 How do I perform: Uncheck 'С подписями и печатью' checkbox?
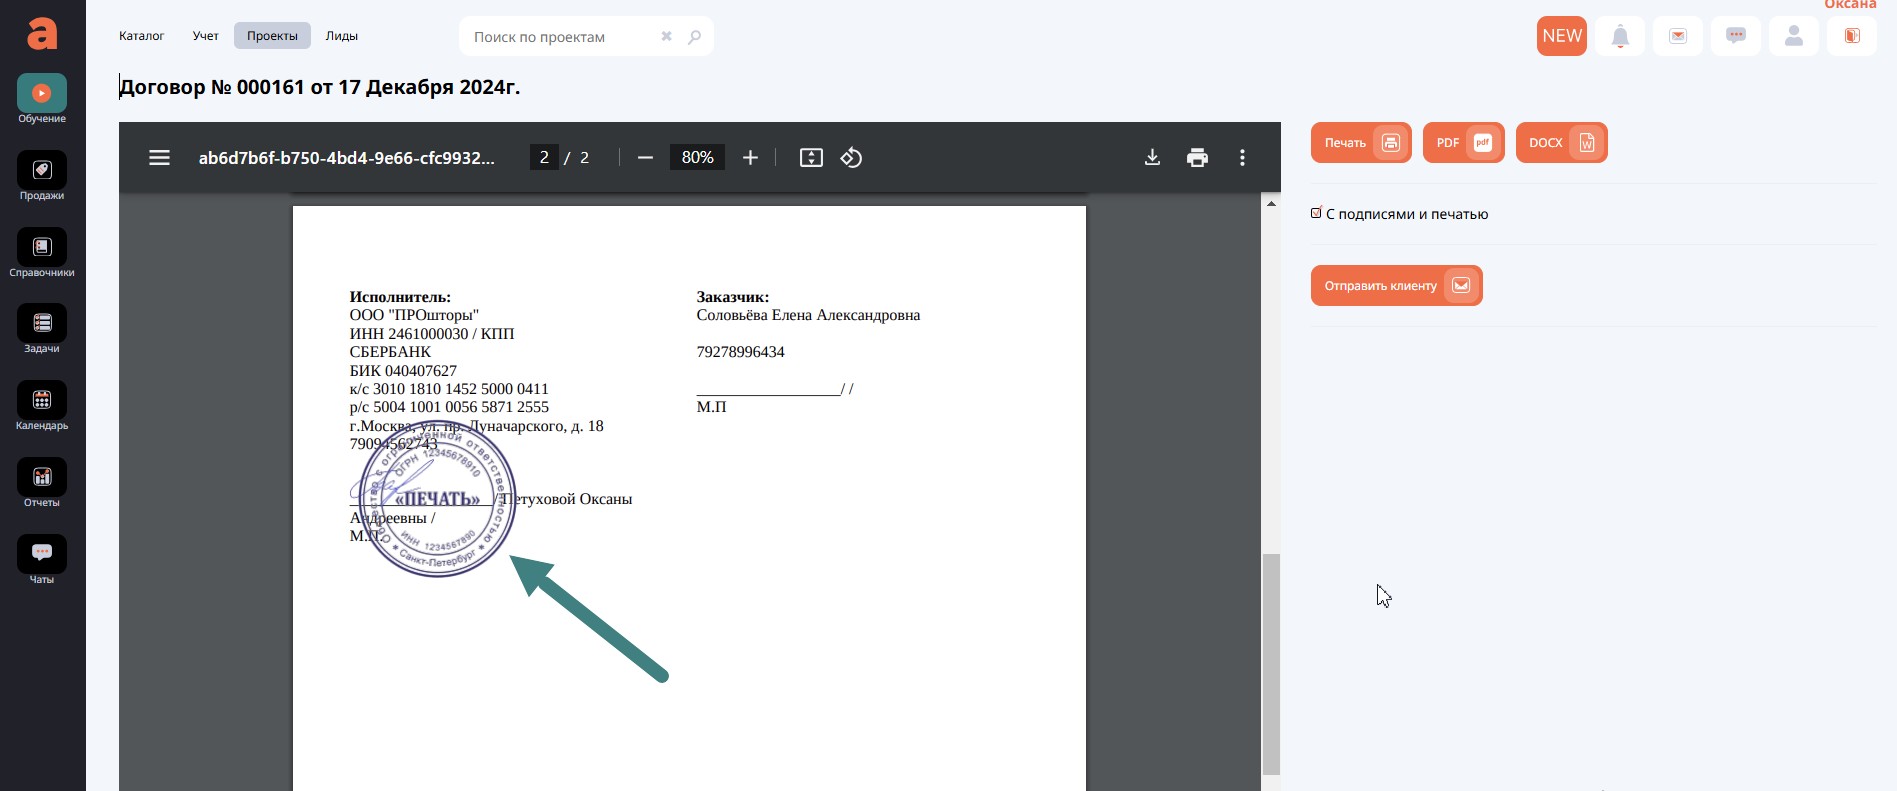tap(1316, 213)
